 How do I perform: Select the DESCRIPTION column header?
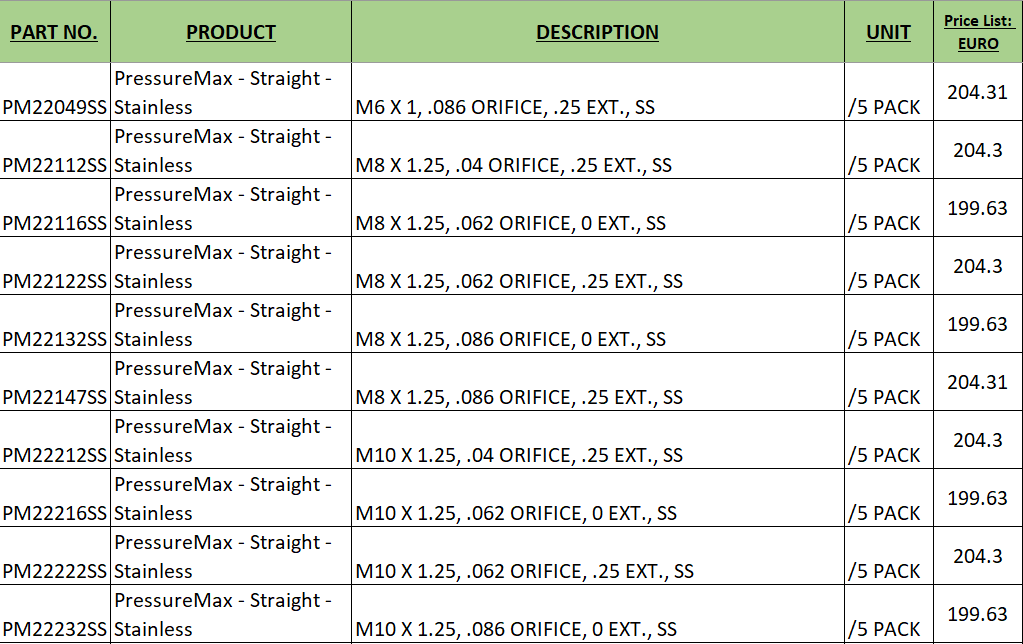pos(598,32)
